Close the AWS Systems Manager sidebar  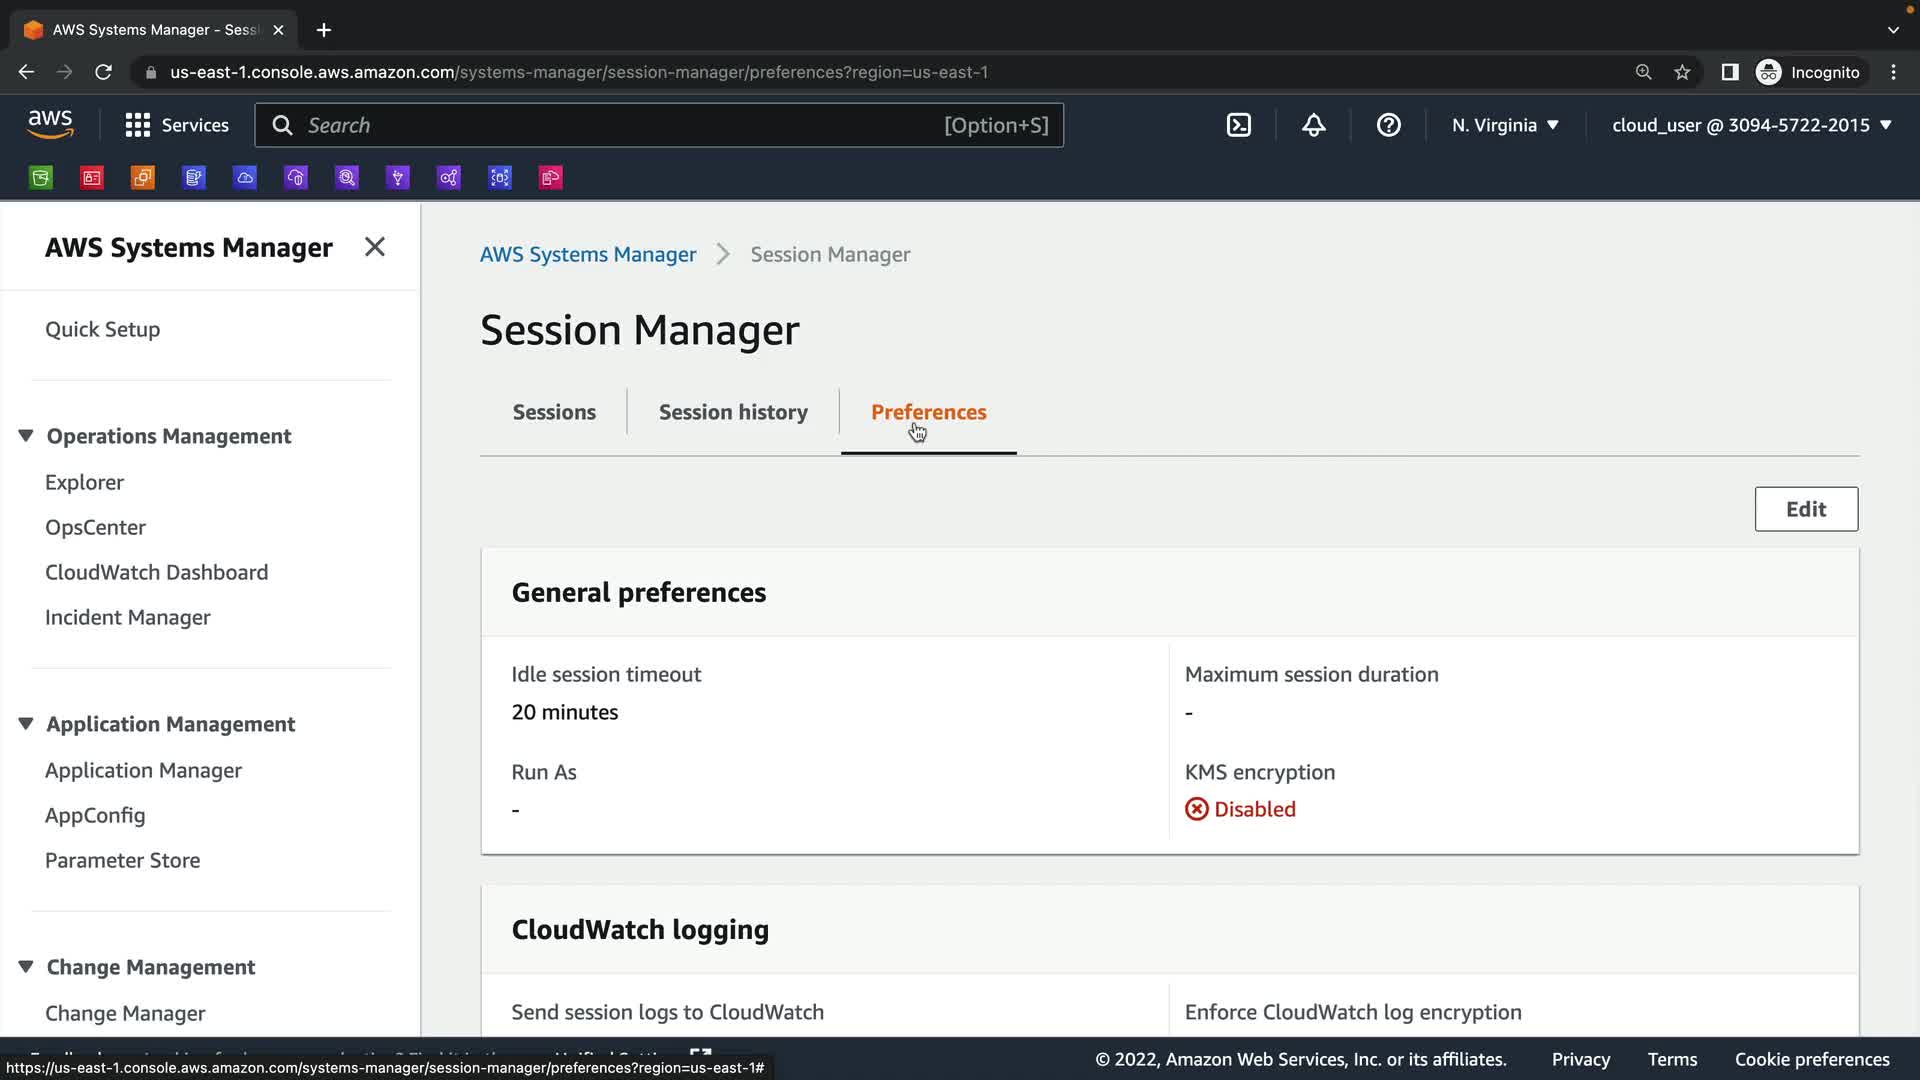coord(375,247)
